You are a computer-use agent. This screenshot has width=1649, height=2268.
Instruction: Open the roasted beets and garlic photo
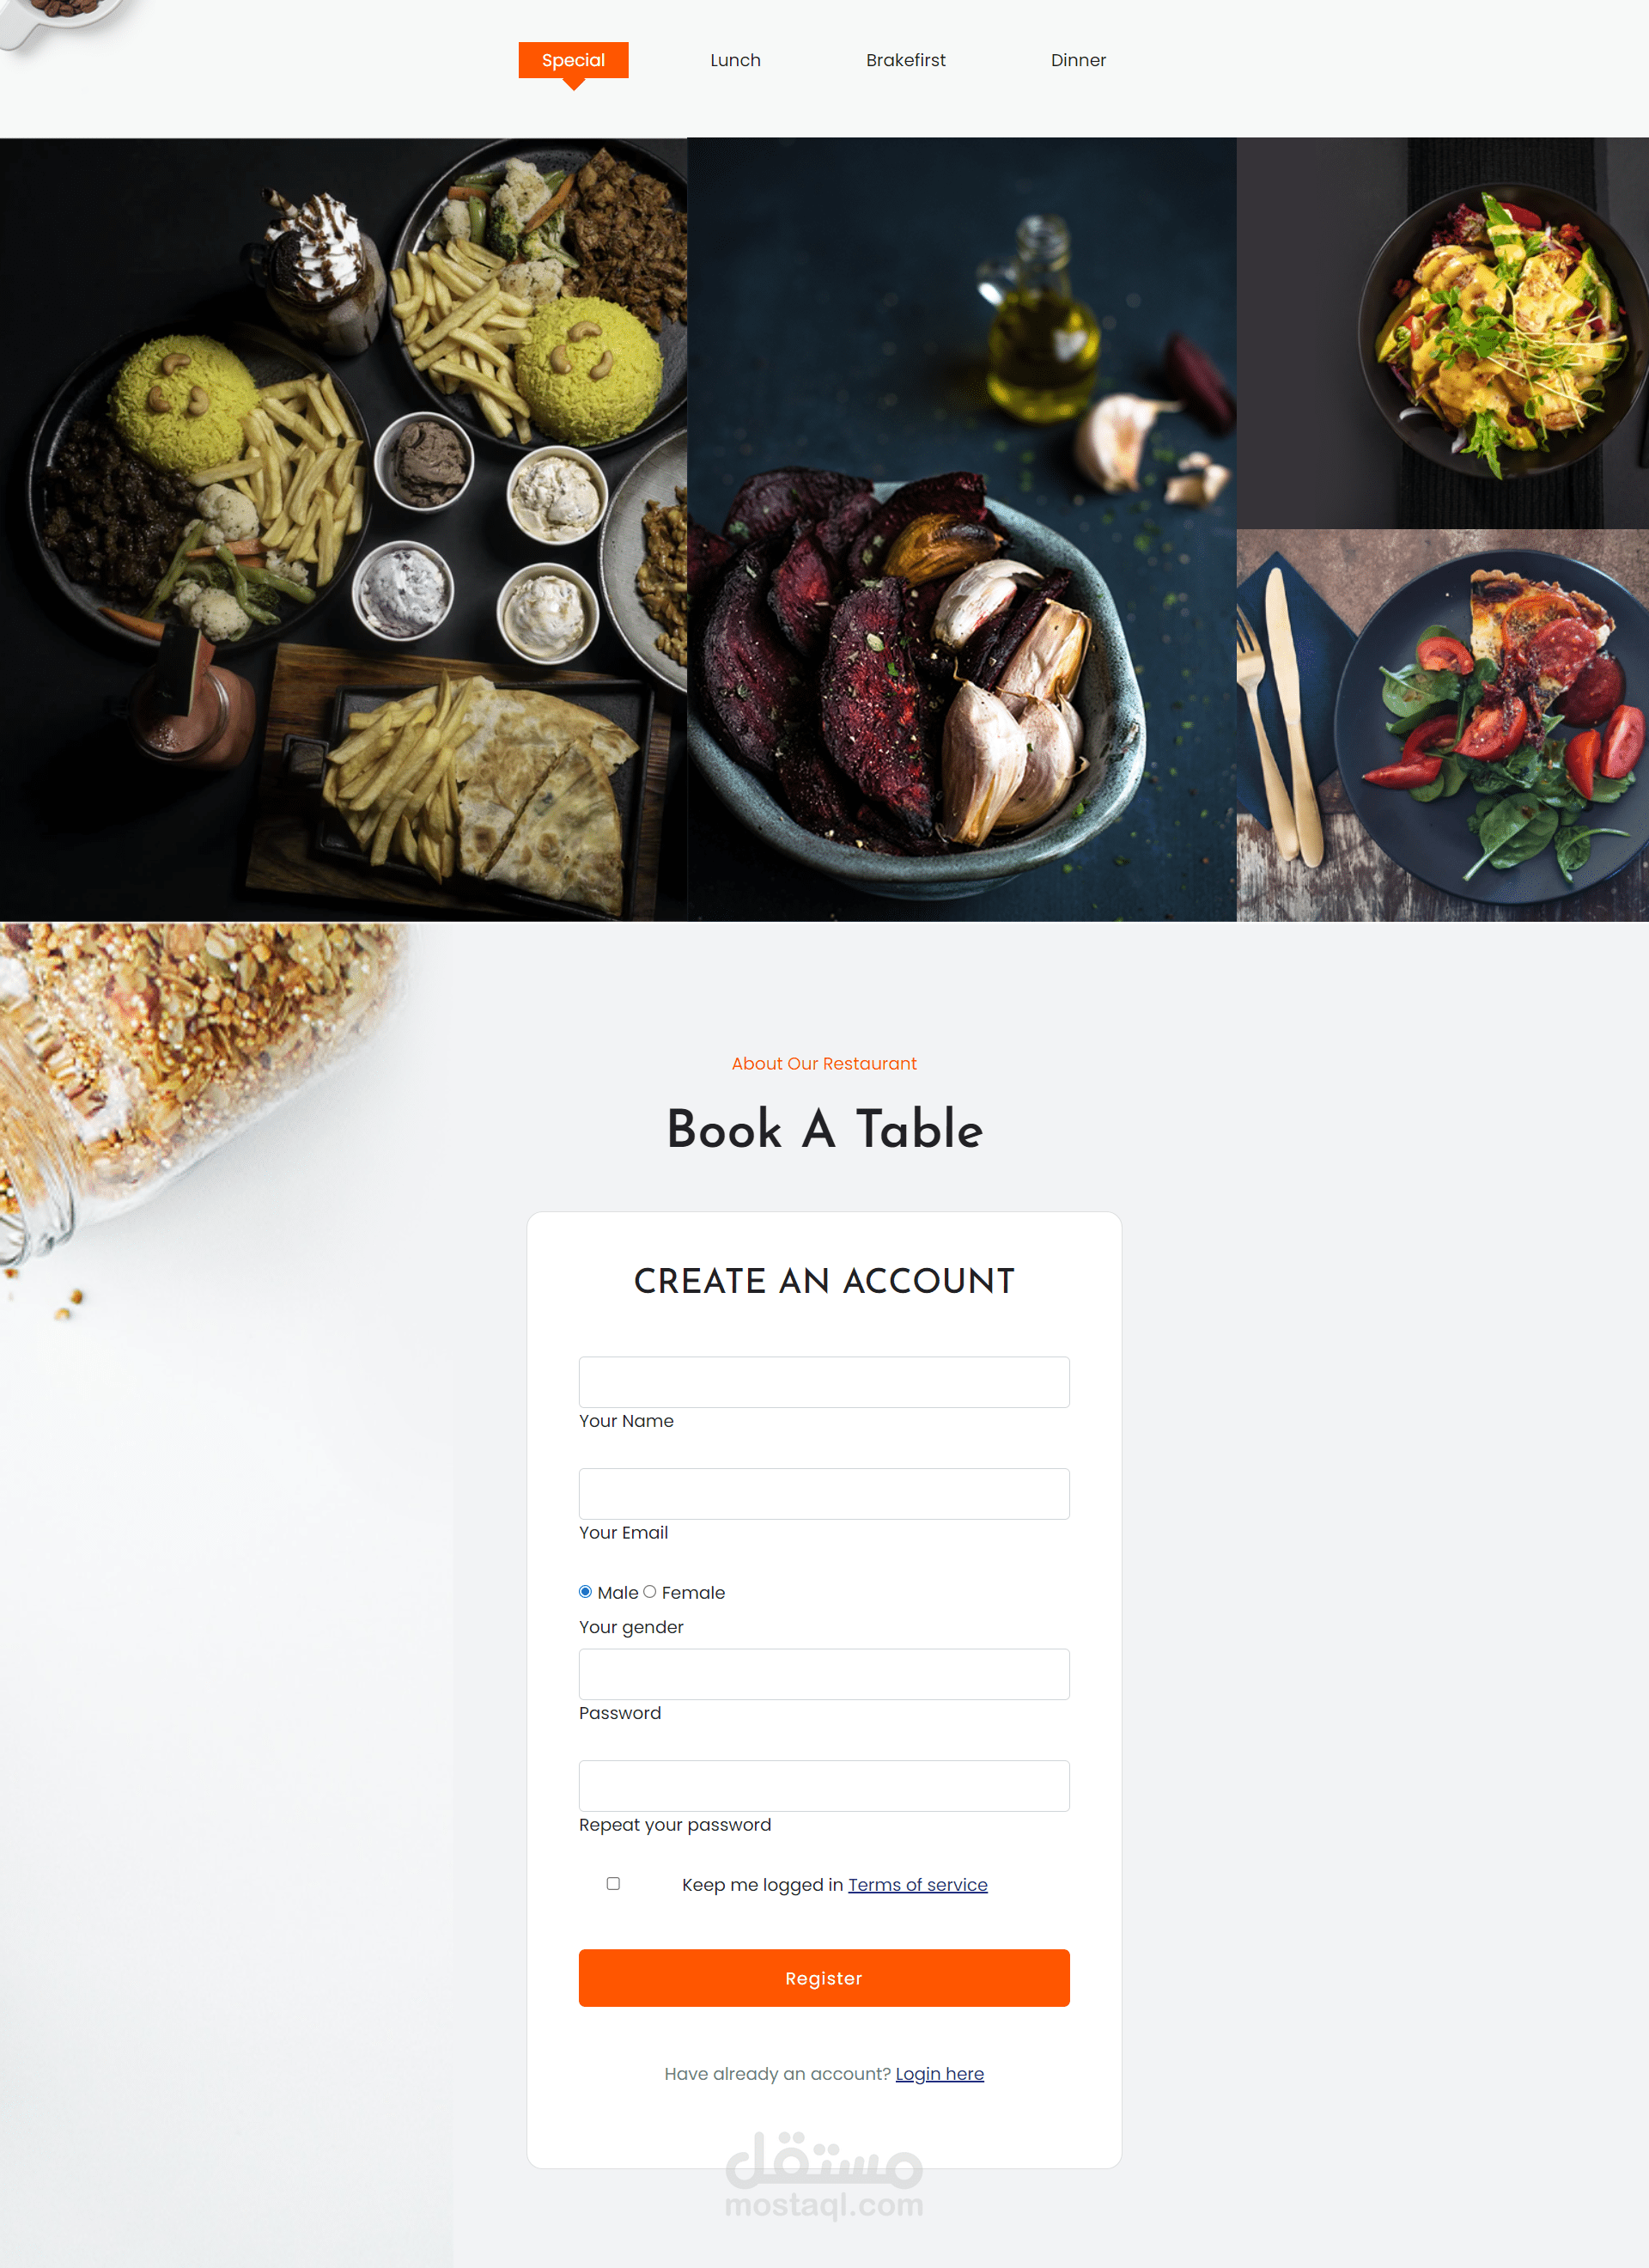click(962, 529)
